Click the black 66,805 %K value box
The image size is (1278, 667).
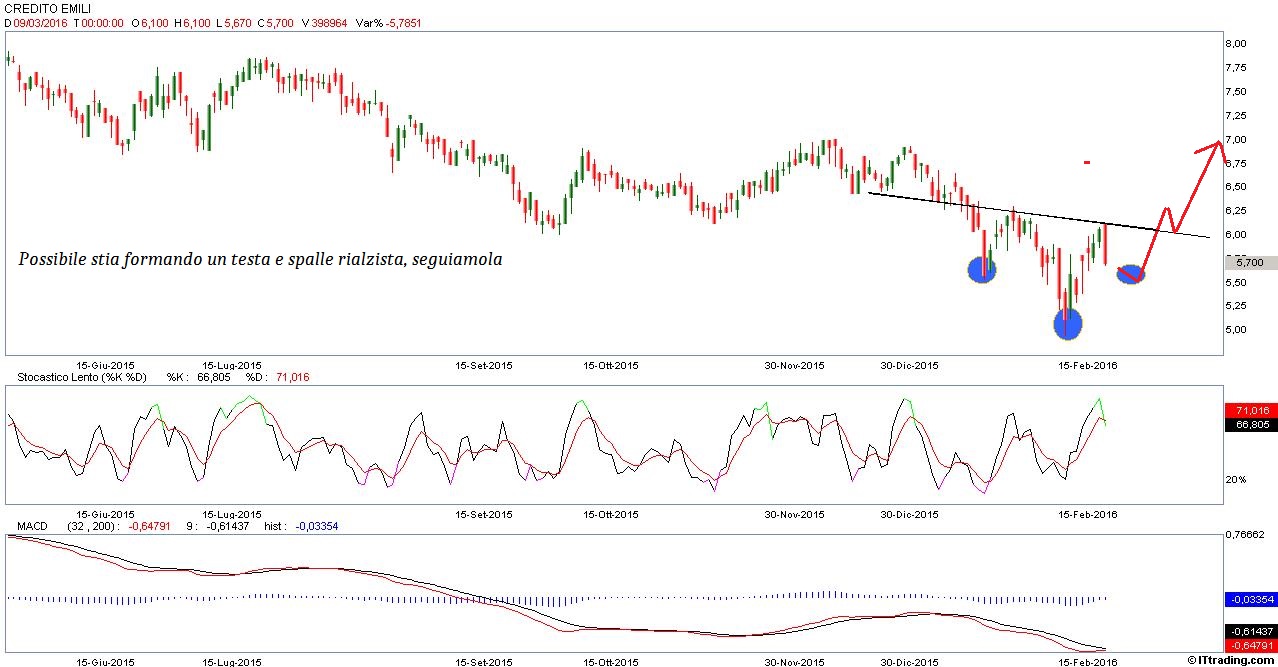click(x=1250, y=425)
